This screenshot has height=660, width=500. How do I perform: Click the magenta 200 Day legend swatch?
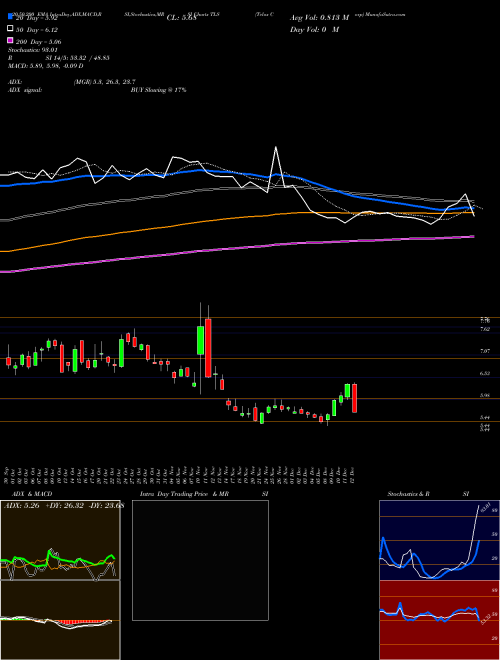[x=10, y=40]
